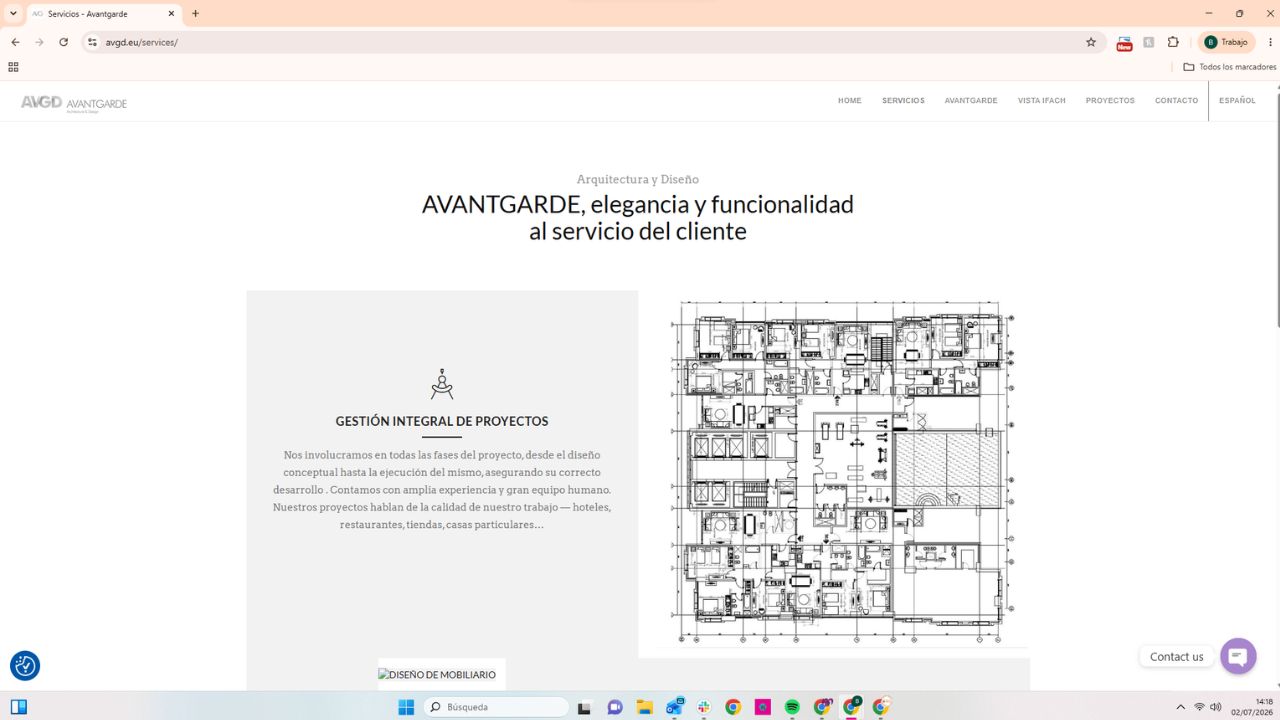Open cookie preferences badge
1280x720 pixels.
(x=25, y=666)
